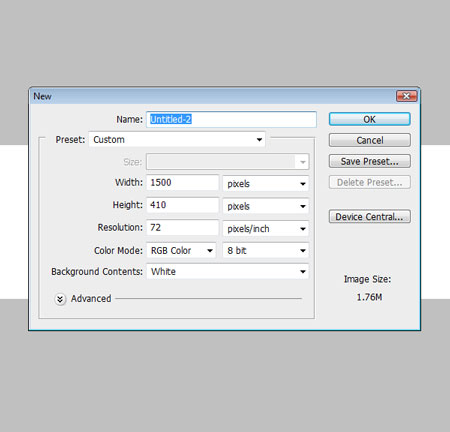This screenshot has height=432, width=450.
Task: Click the OK button
Action: click(369, 119)
